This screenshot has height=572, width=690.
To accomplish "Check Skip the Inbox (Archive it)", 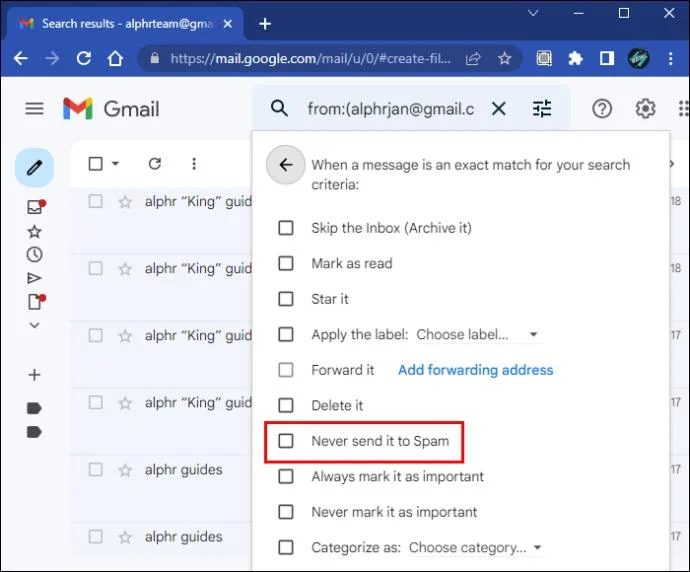I will coord(286,228).
